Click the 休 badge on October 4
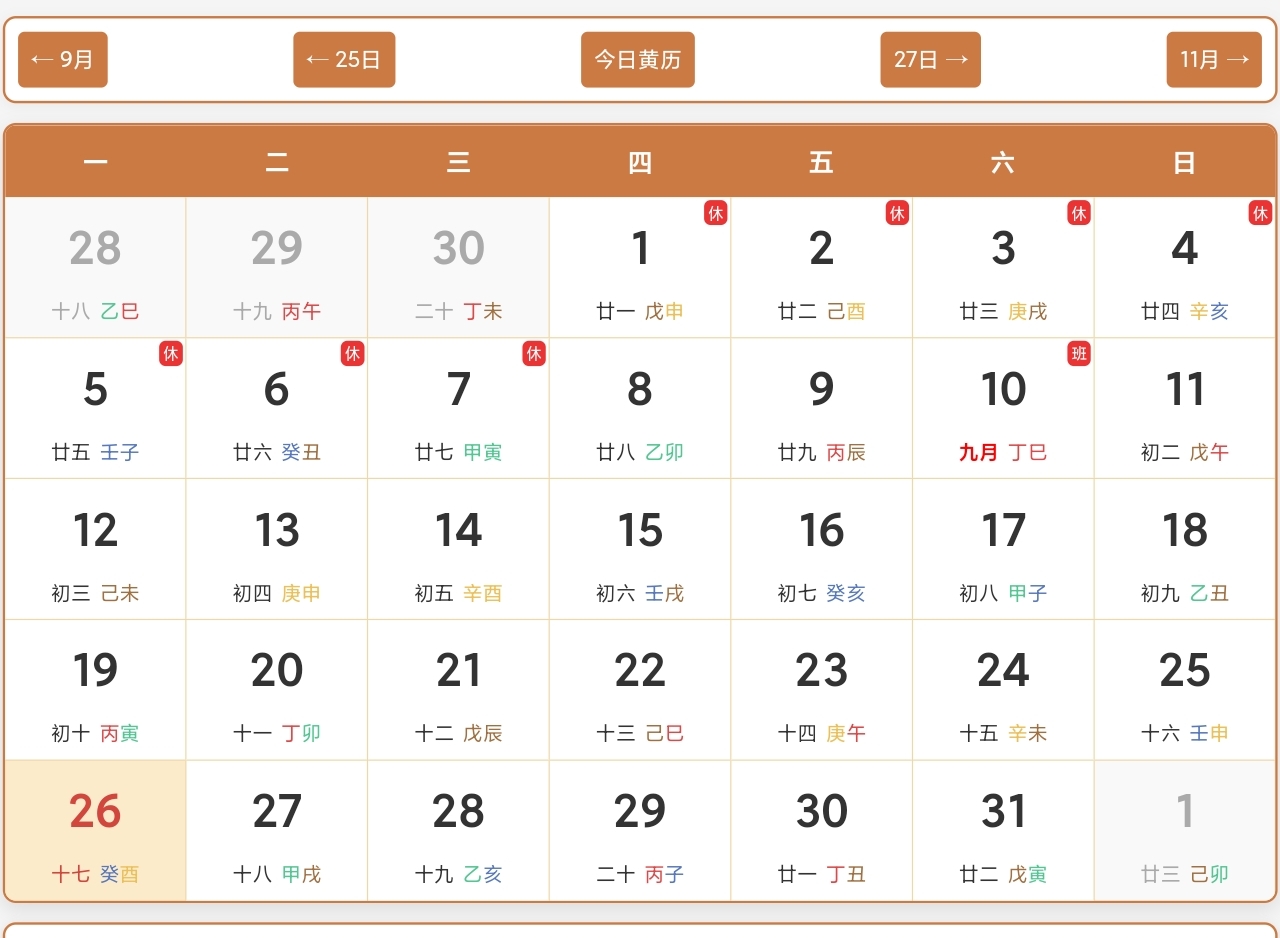This screenshot has height=938, width=1280. [x=1260, y=213]
